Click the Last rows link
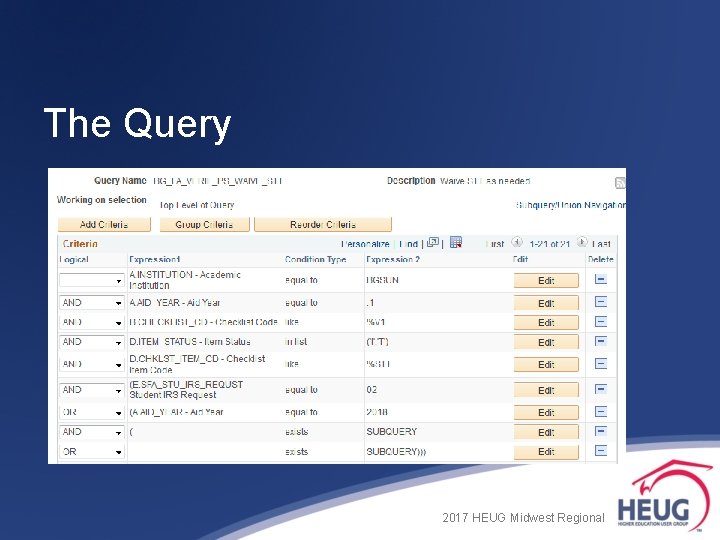 click(x=601, y=244)
